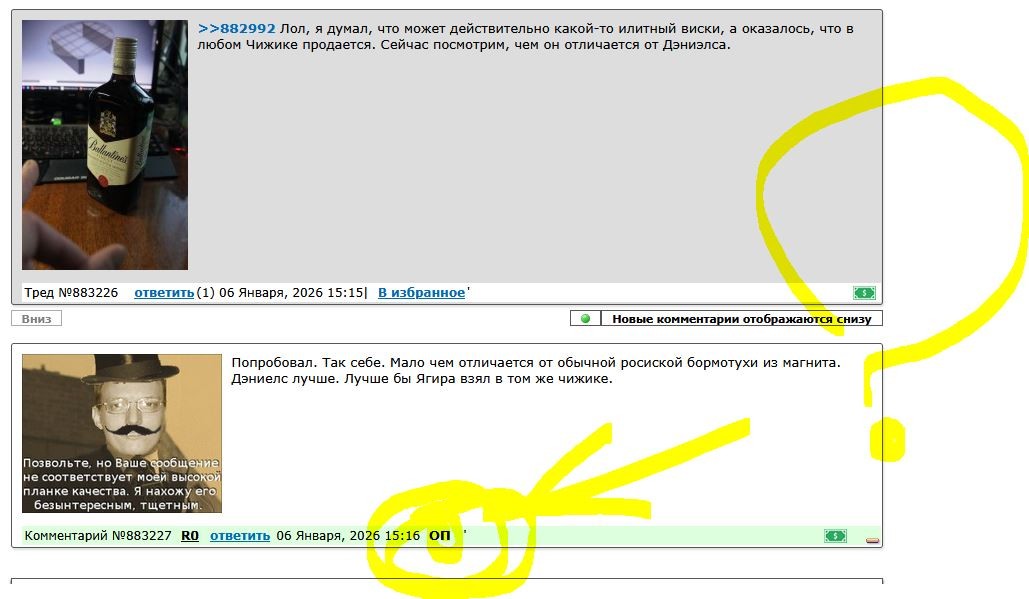Click 'Новые комментарии отображаются снизу' button
The width and height of the screenshot is (1029, 599).
pos(741,319)
